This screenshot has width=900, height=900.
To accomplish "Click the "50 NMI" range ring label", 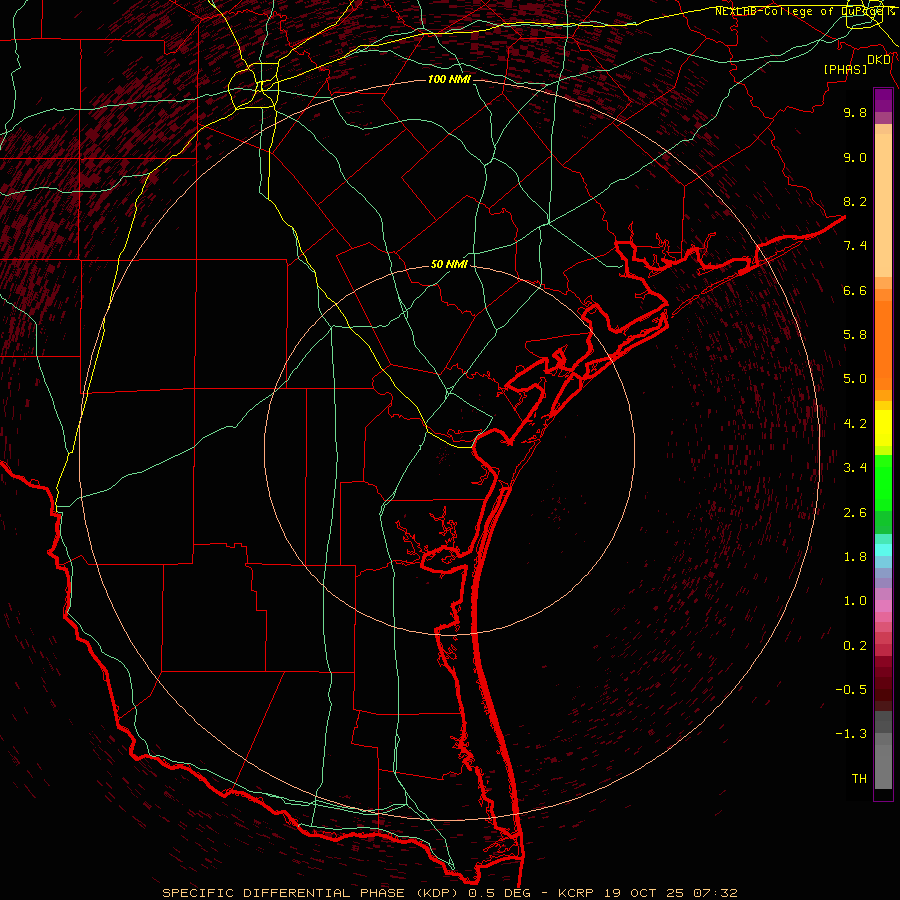I will point(449,264).
